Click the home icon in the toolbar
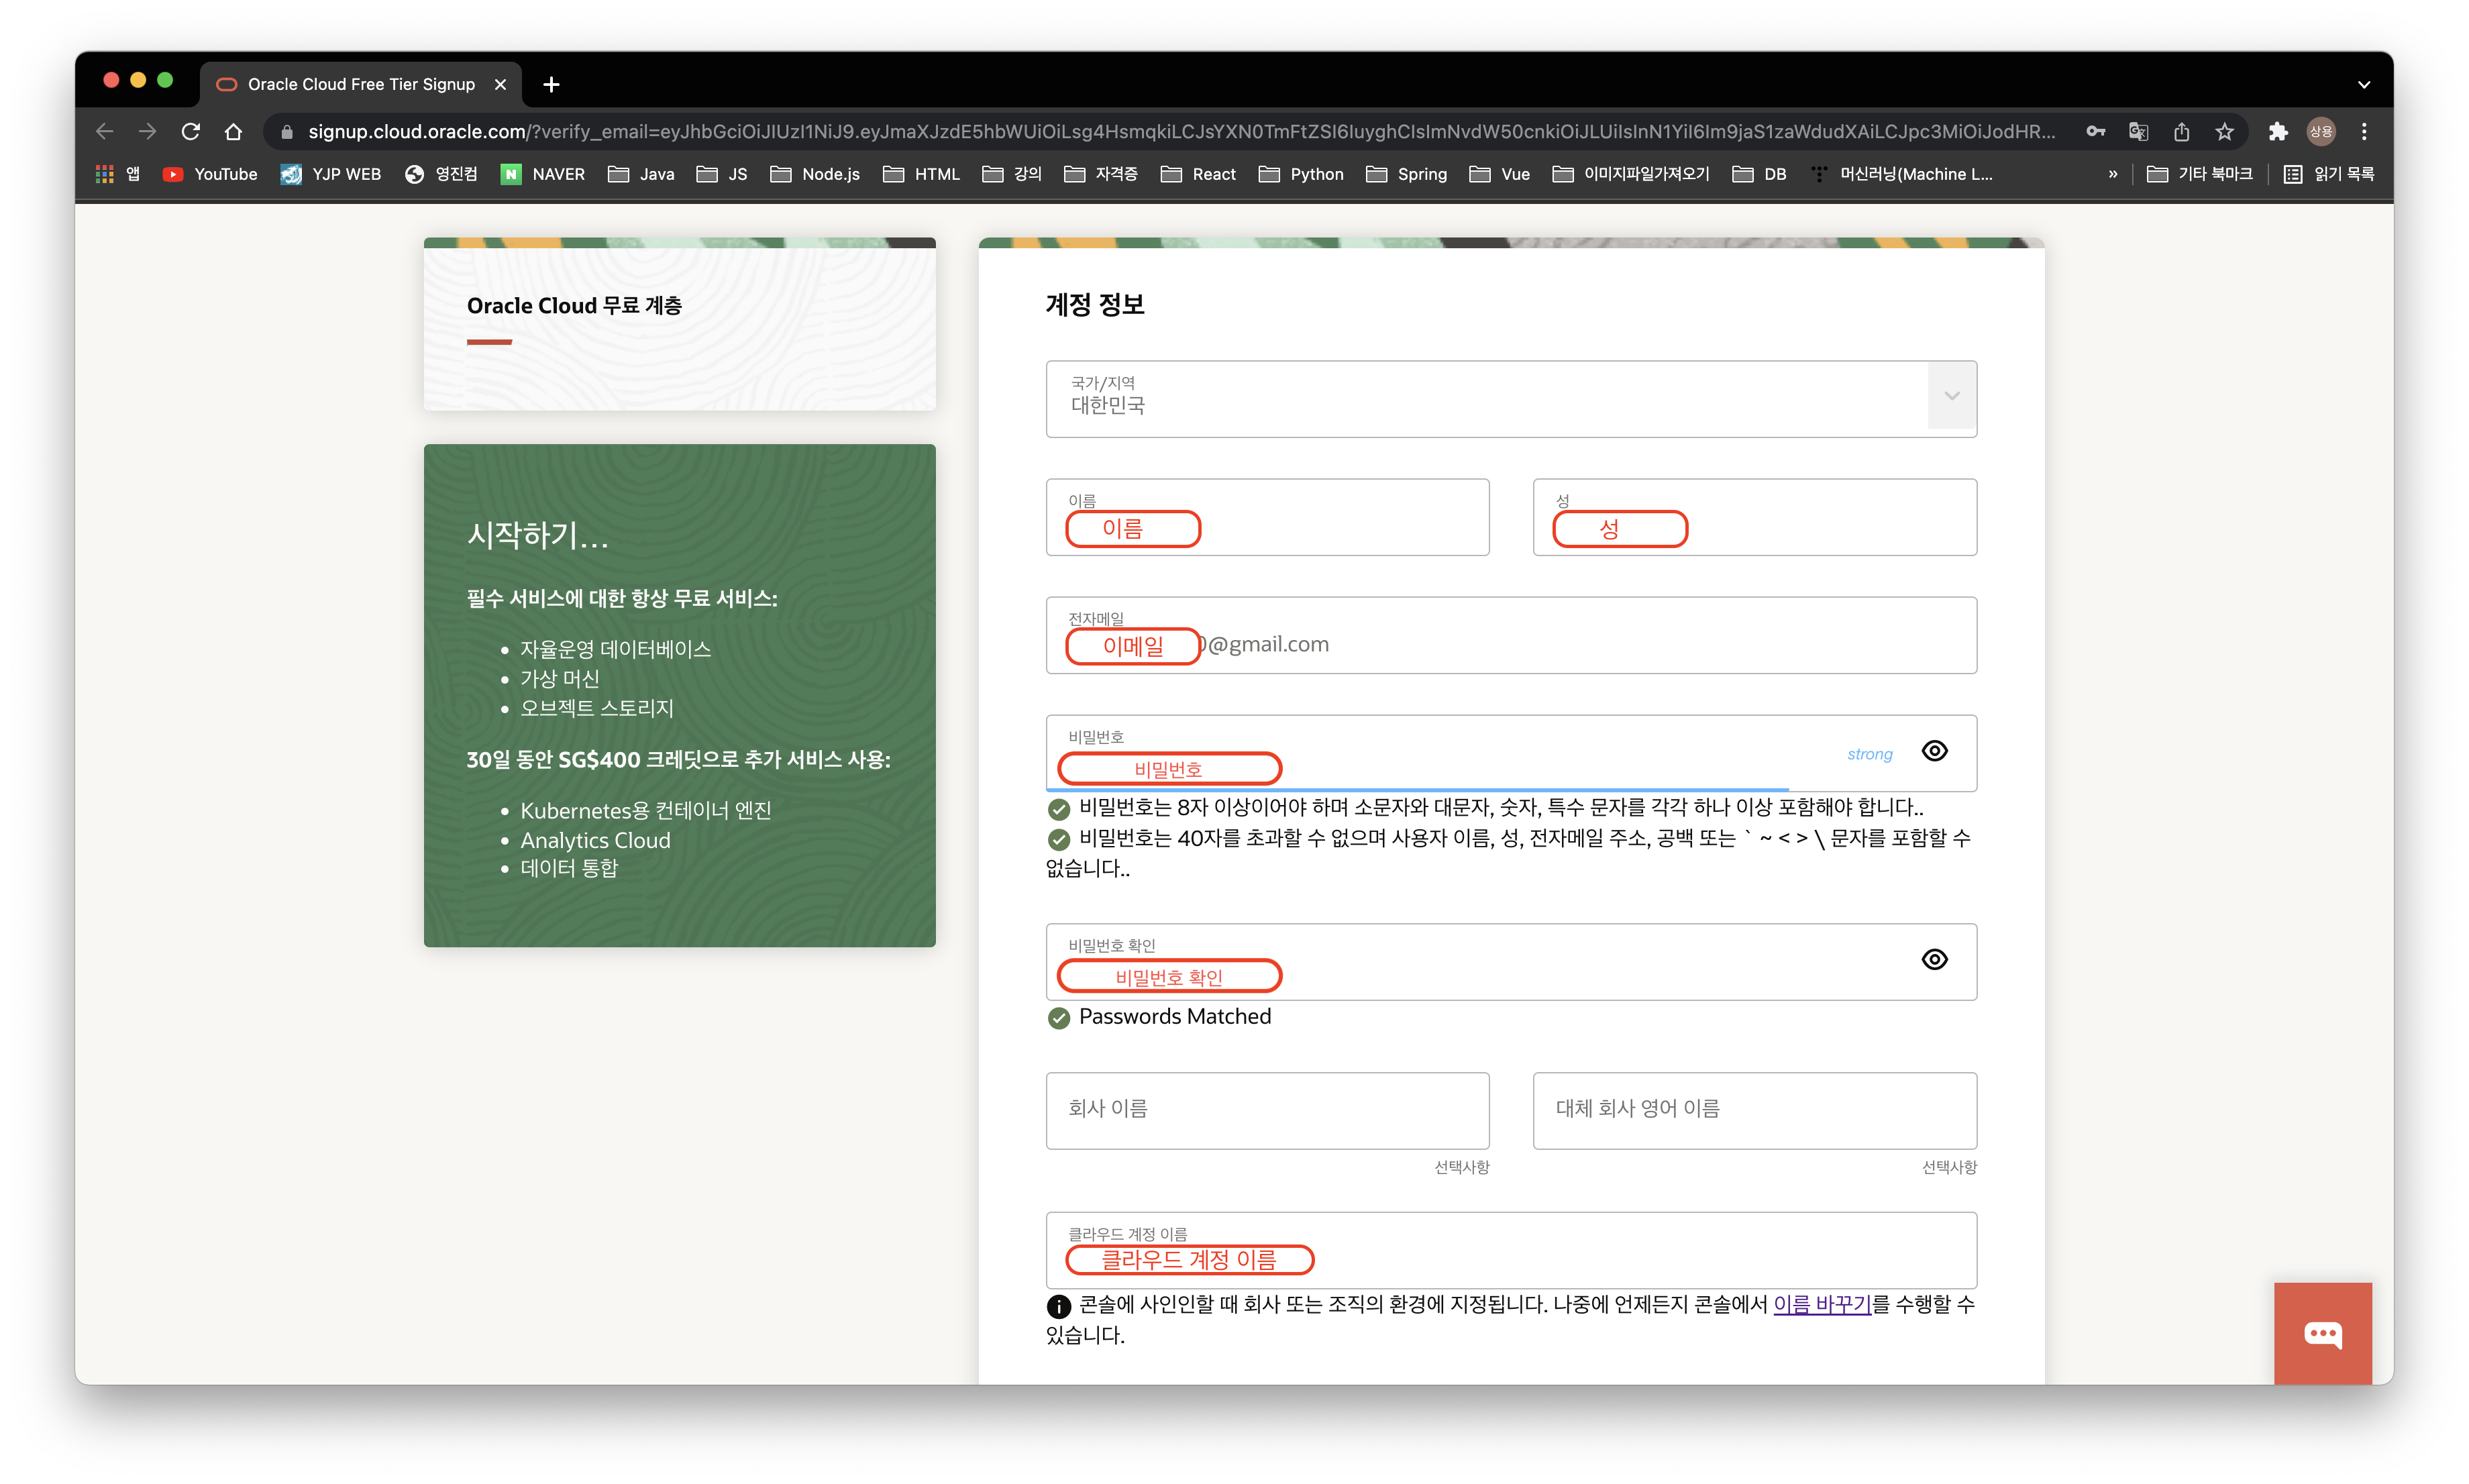 pyautogui.click(x=233, y=131)
